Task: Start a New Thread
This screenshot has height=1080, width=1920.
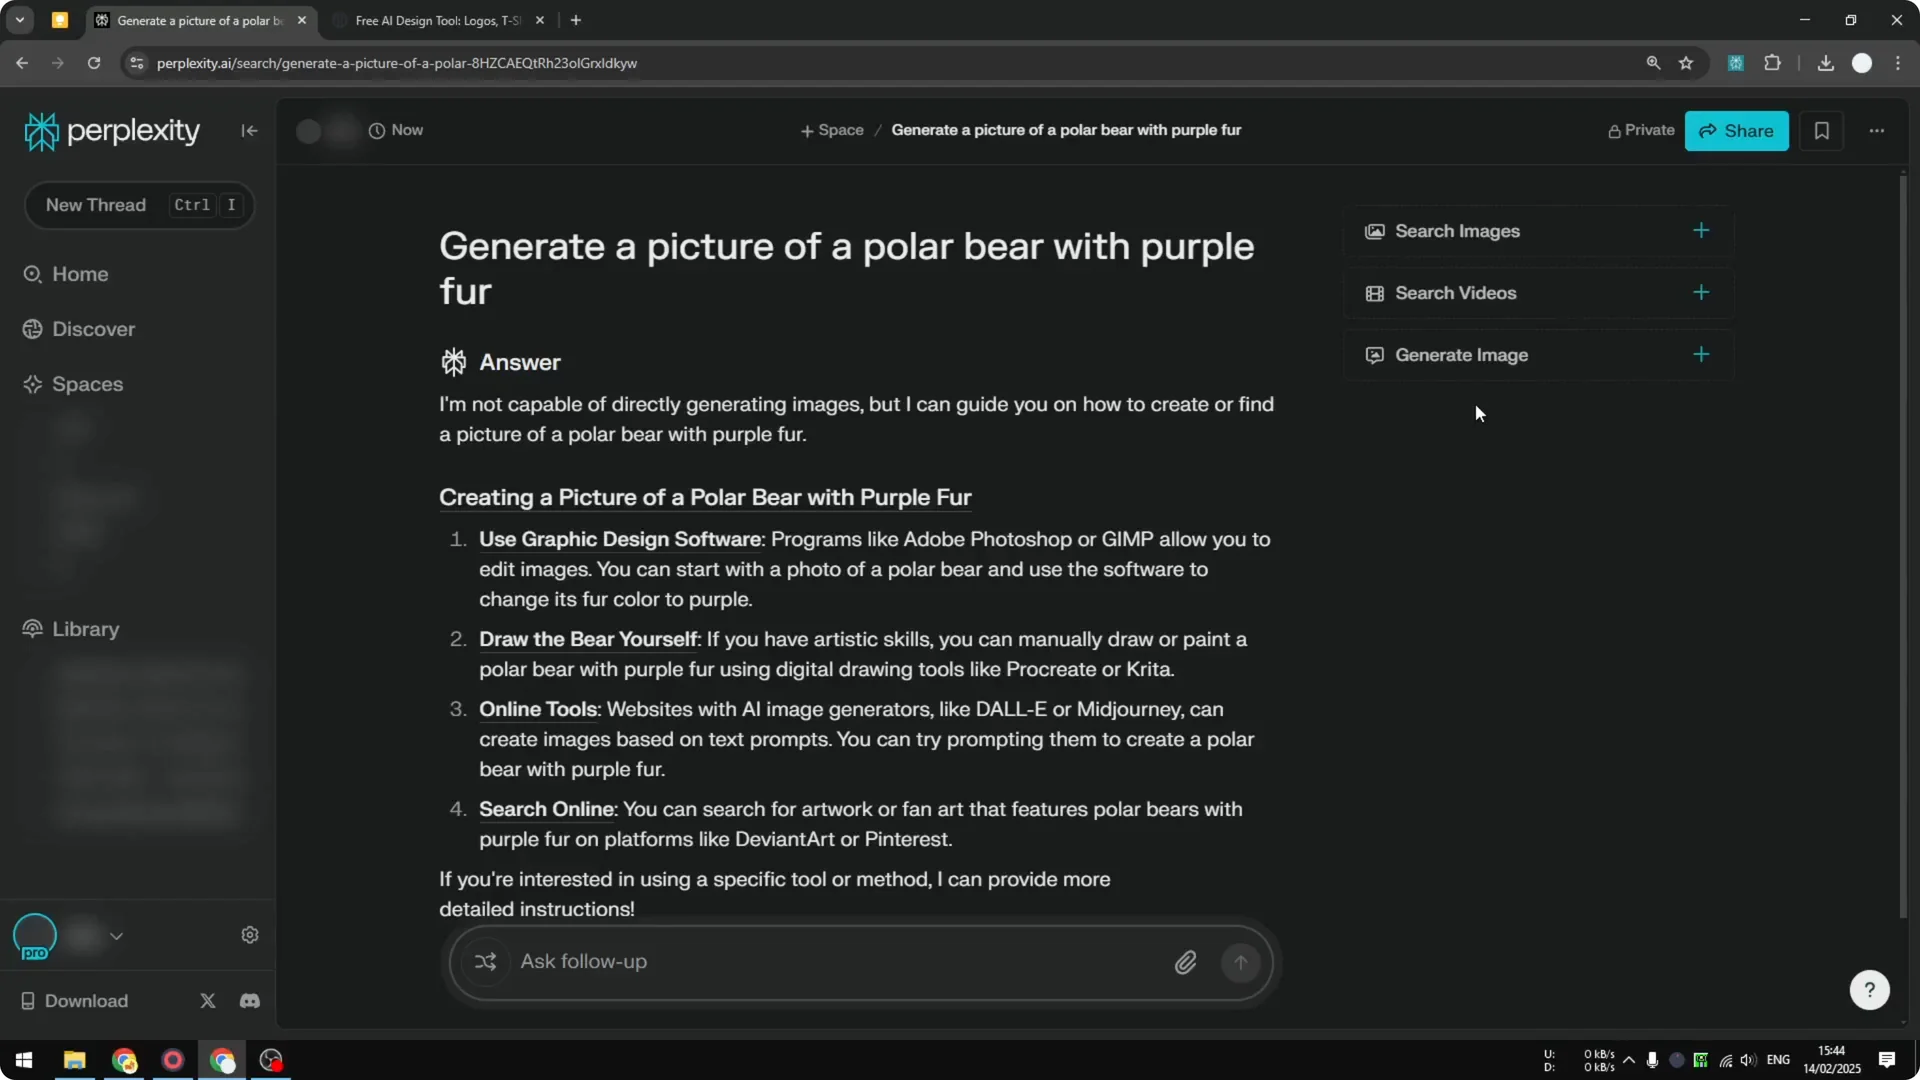Action: coord(95,205)
